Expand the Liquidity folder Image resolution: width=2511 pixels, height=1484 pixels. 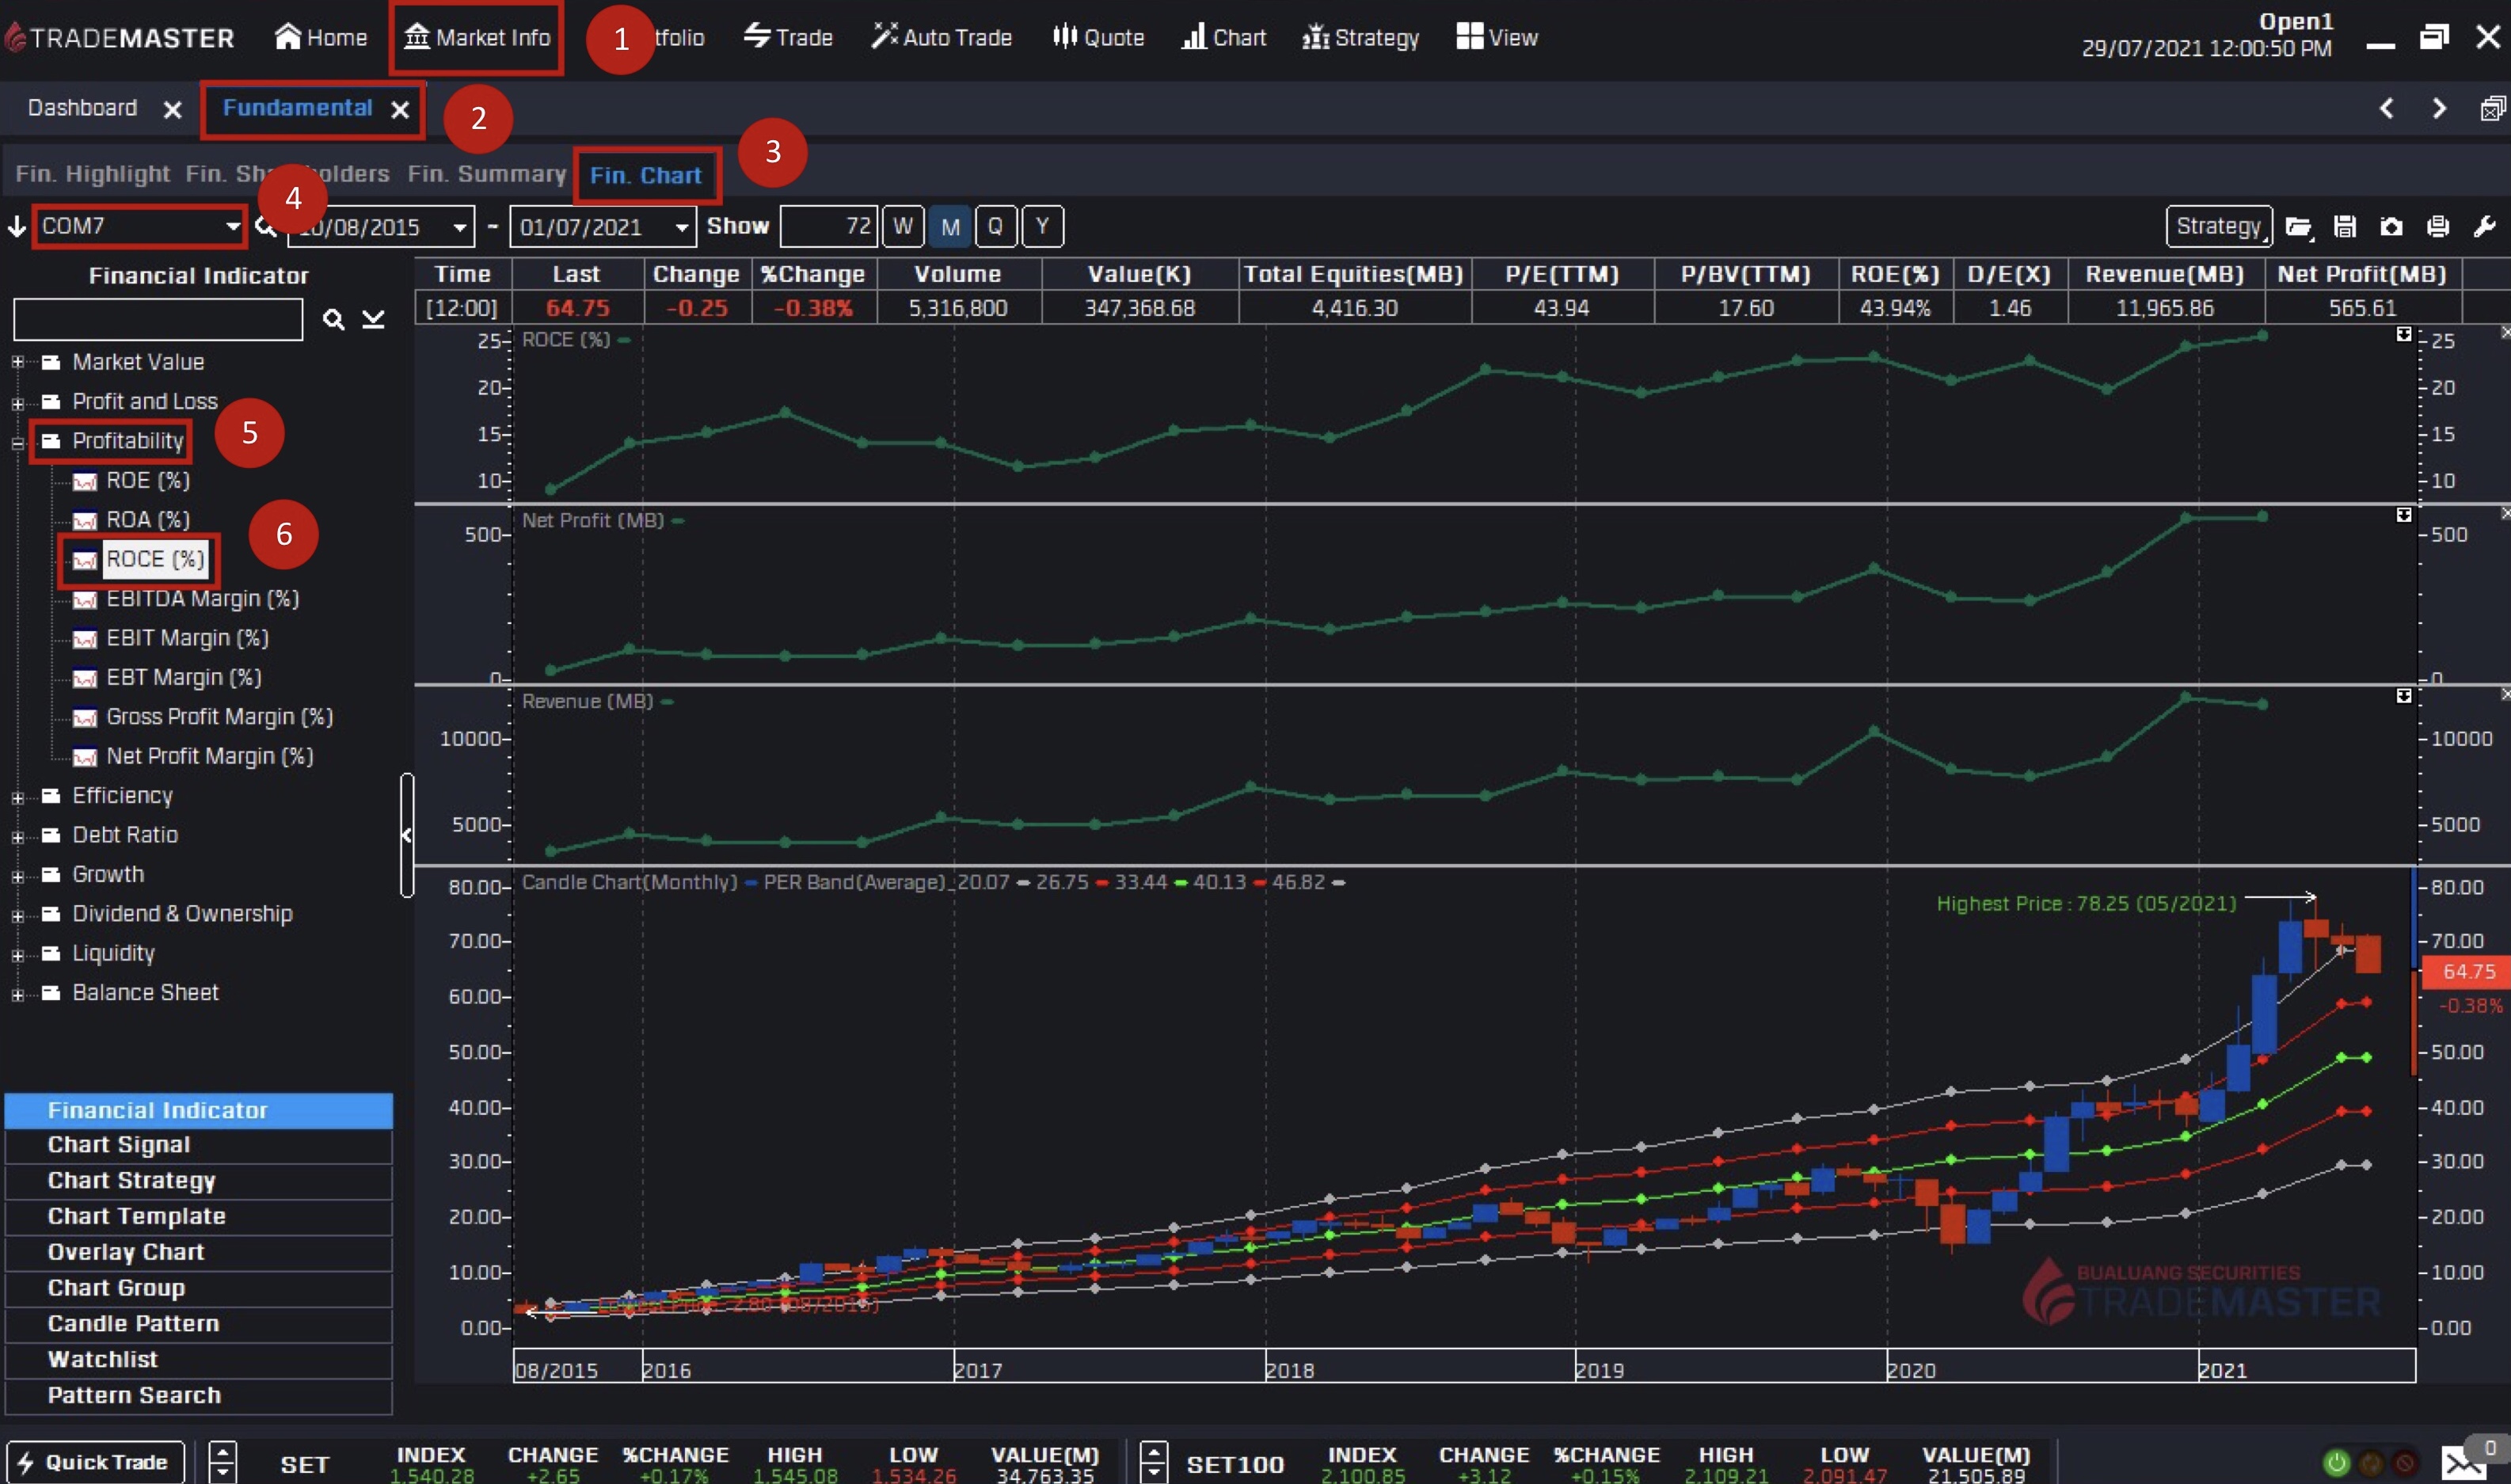click(17, 955)
